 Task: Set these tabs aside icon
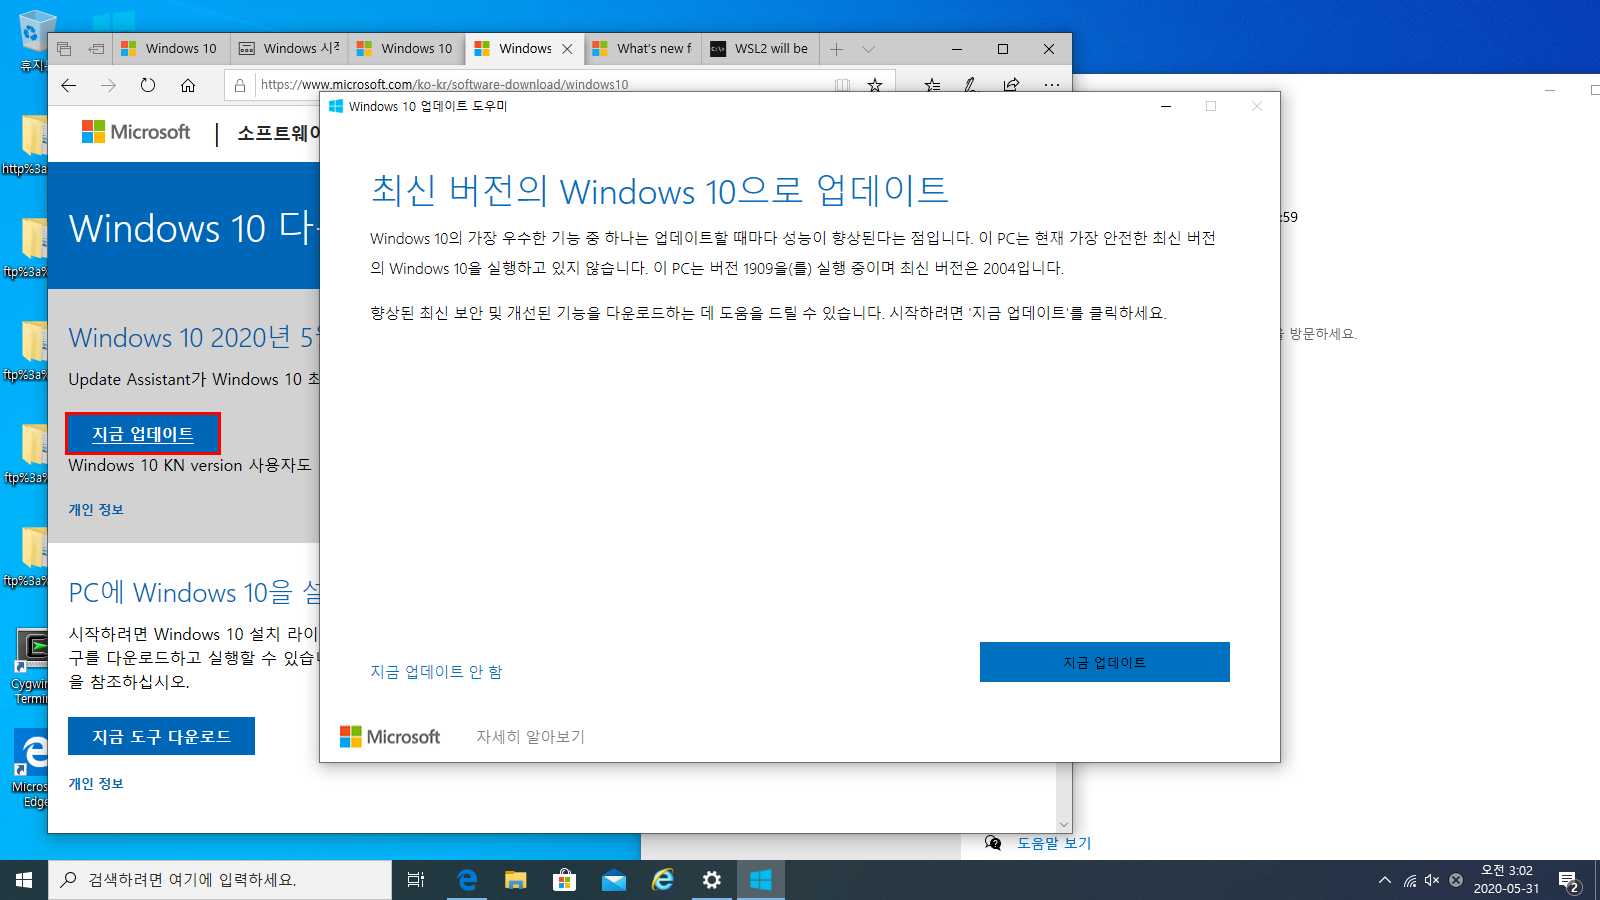pyautogui.click(x=96, y=48)
